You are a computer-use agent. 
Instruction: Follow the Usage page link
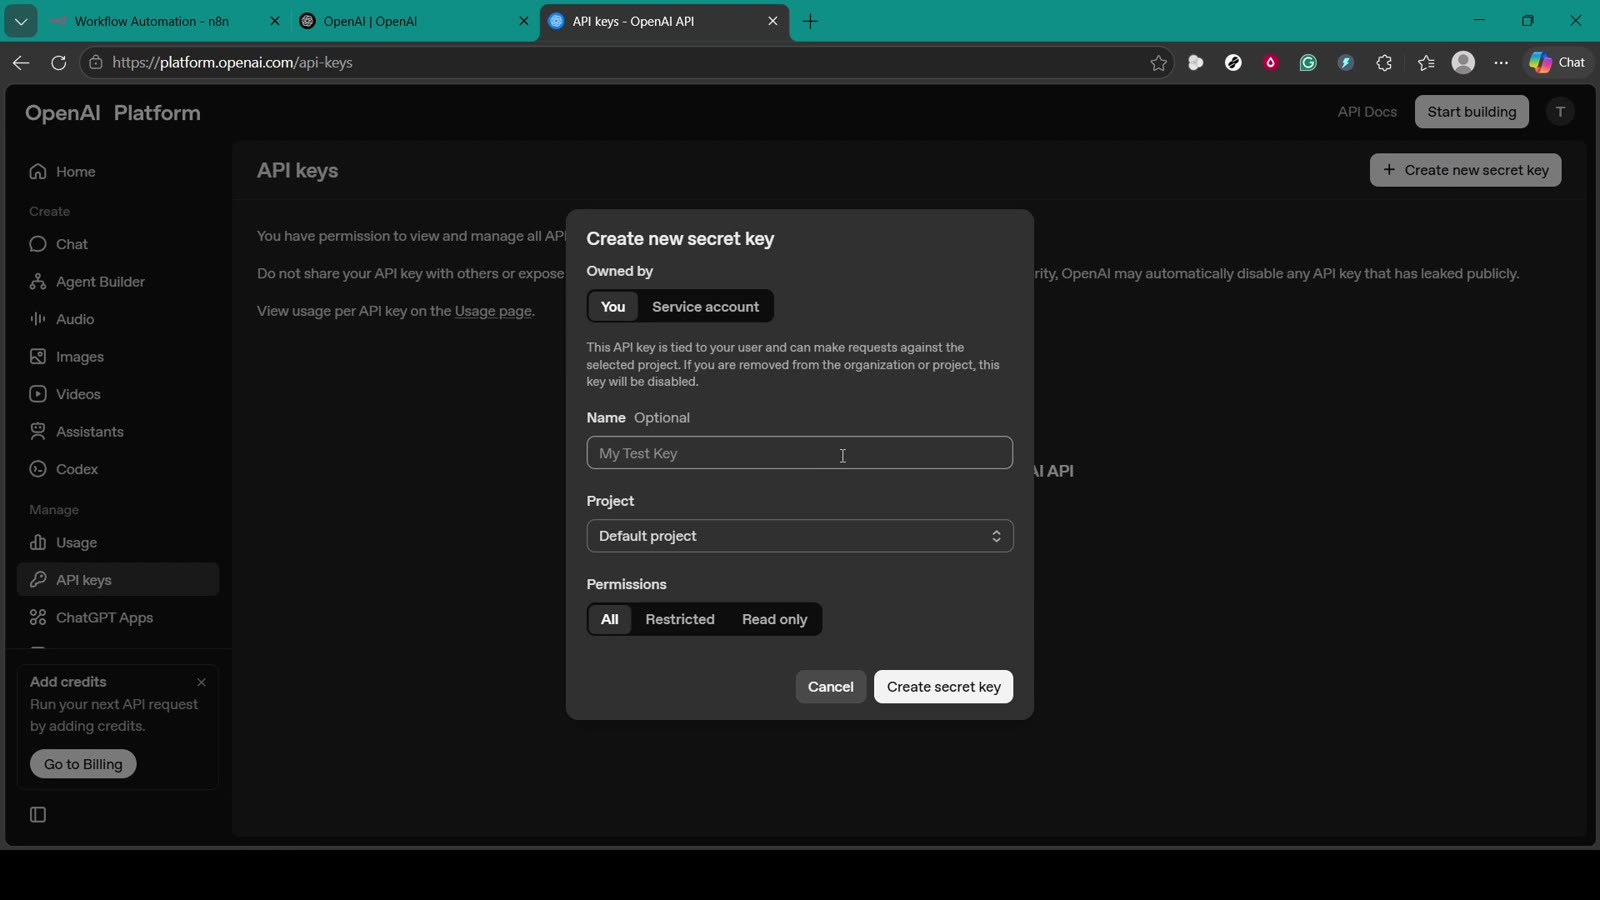[x=493, y=311]
